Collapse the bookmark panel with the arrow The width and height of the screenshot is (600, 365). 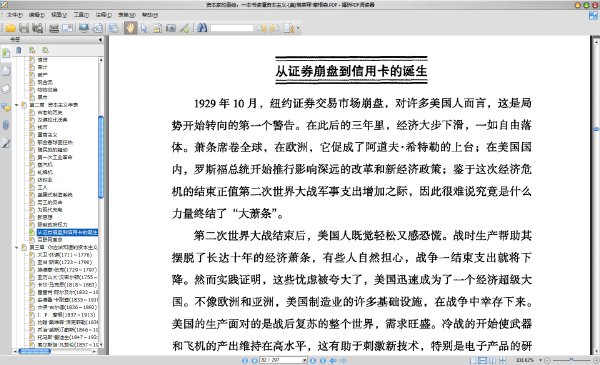point(100,39)
